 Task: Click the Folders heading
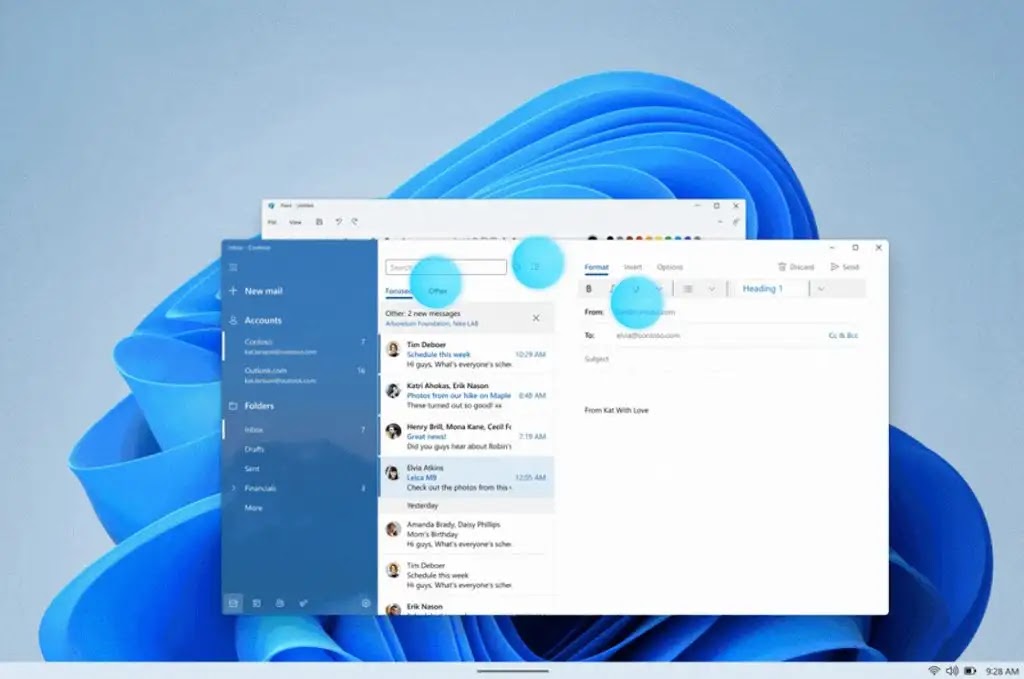coord(259,406)
